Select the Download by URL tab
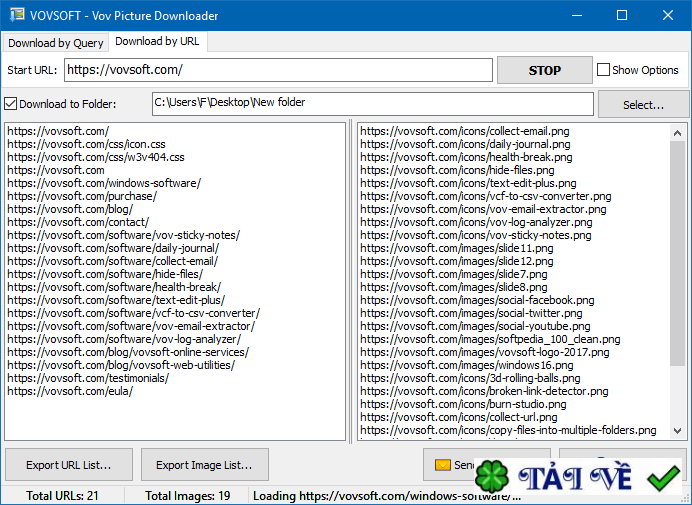This screenshot has height=505, width=692. click(x=157, y=41)
